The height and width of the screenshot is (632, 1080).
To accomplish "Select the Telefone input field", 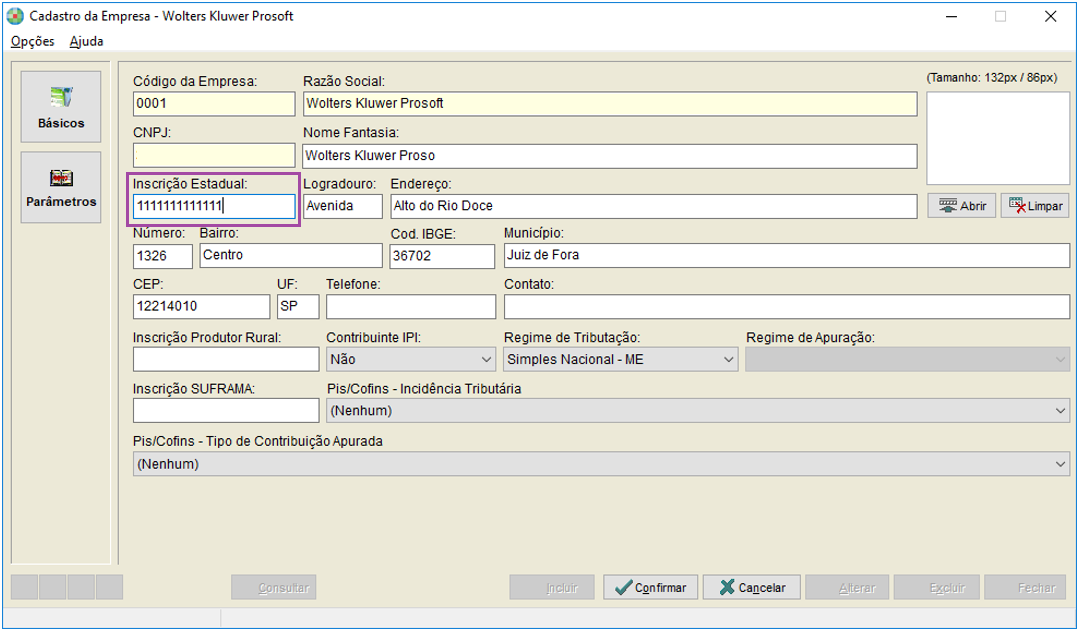I will [x=410, y=306].
